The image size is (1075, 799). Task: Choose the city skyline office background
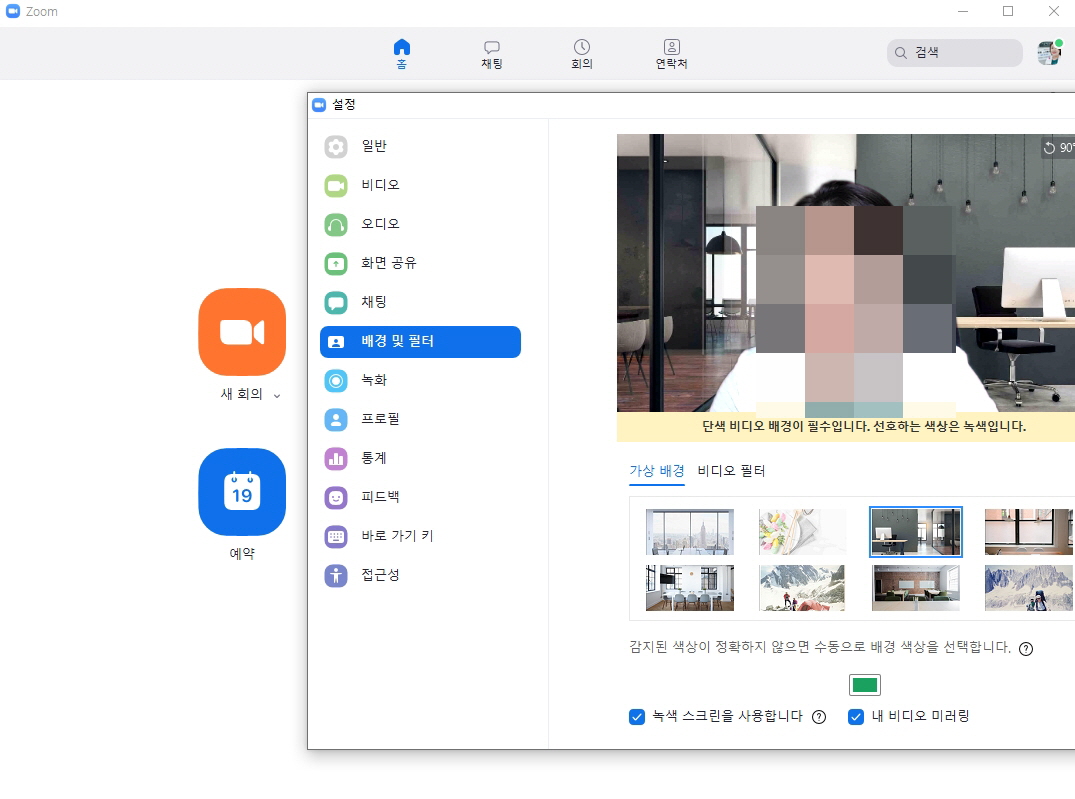coord(690,532)
